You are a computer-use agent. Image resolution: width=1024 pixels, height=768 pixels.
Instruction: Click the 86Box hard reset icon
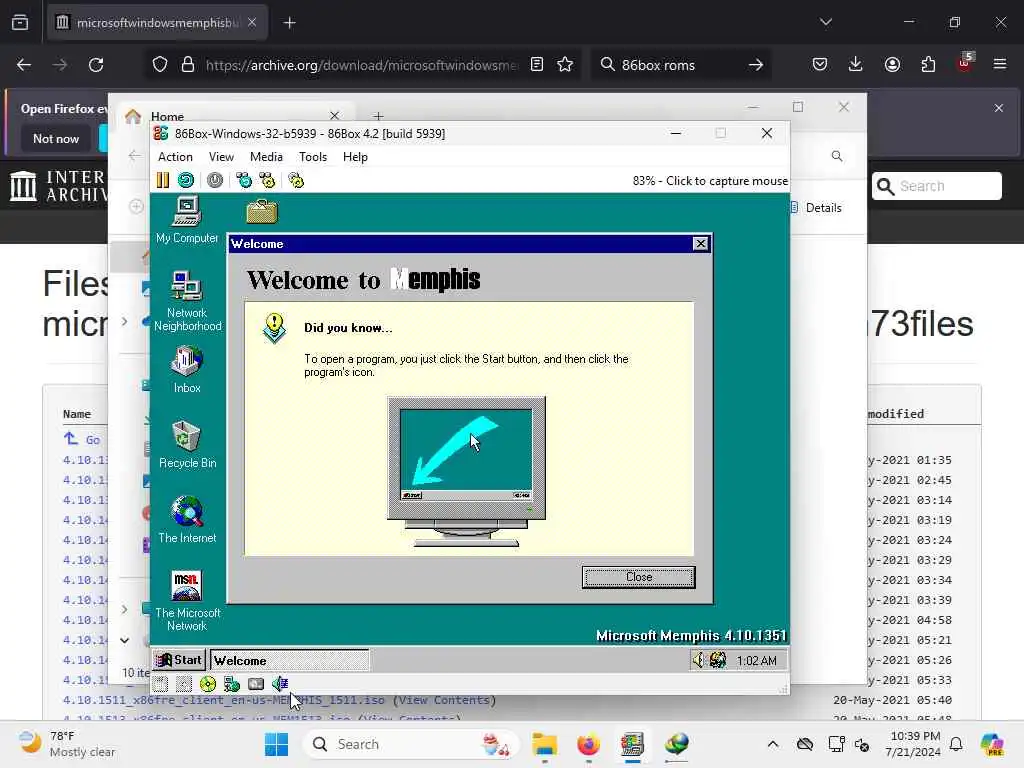(x=186, y=180)
